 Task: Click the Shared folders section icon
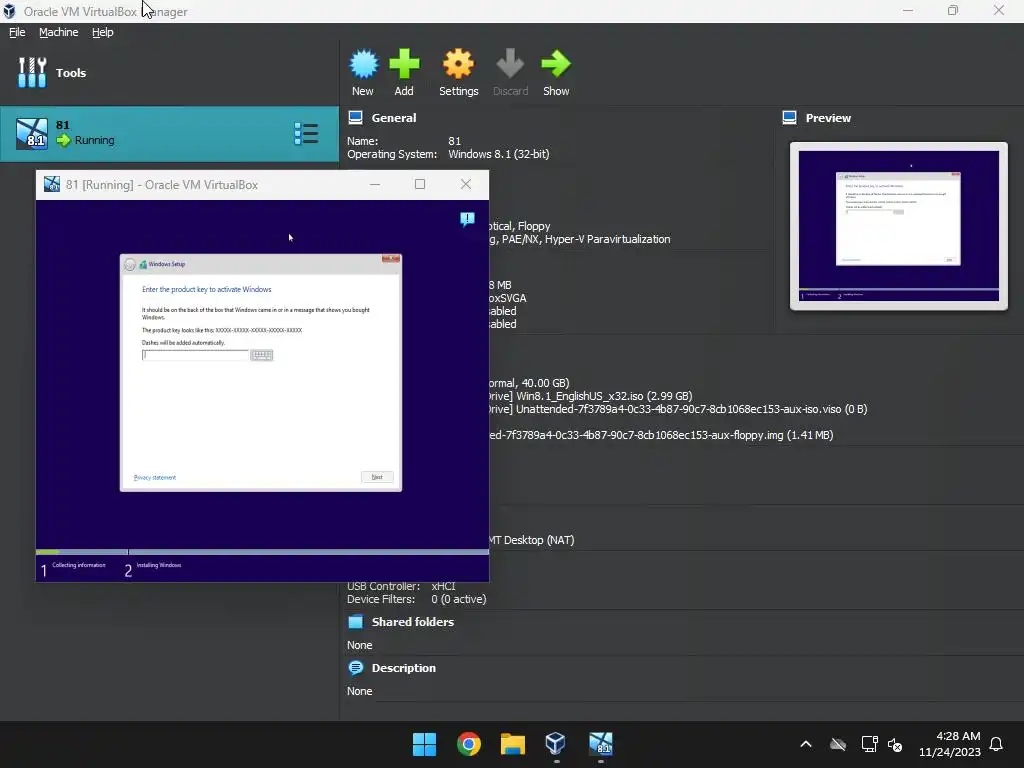[x=355, y=622]
